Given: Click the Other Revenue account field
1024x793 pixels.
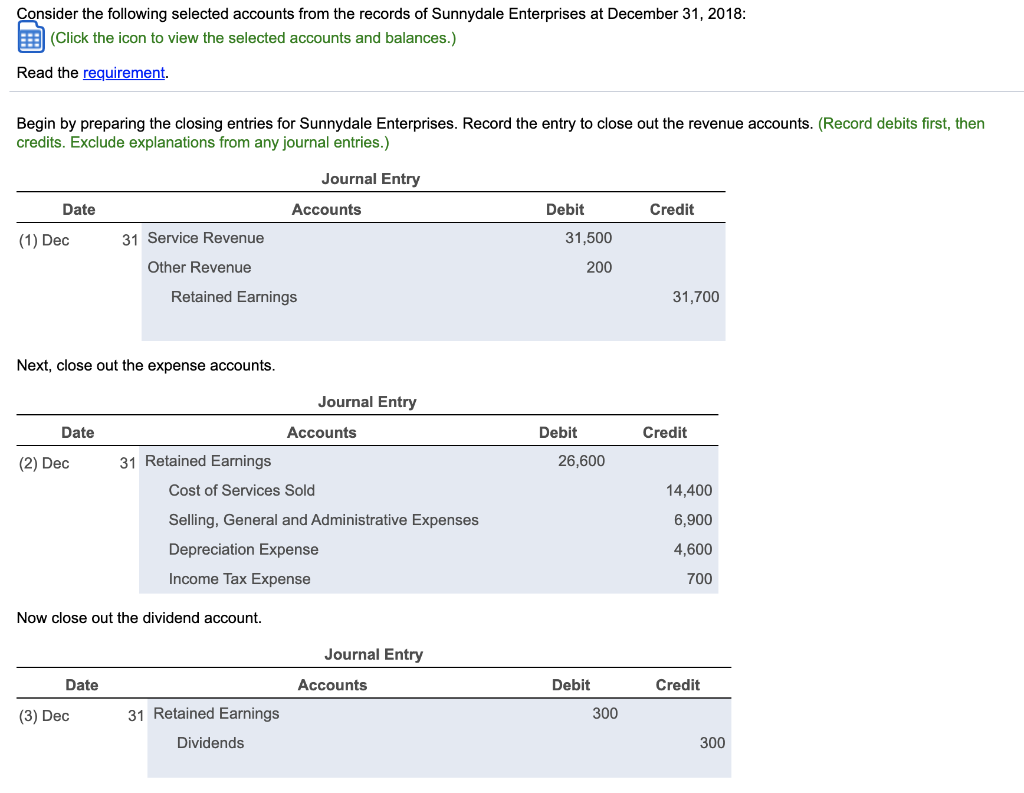Looking at the screenshot, I should click(x=199, y=267).
